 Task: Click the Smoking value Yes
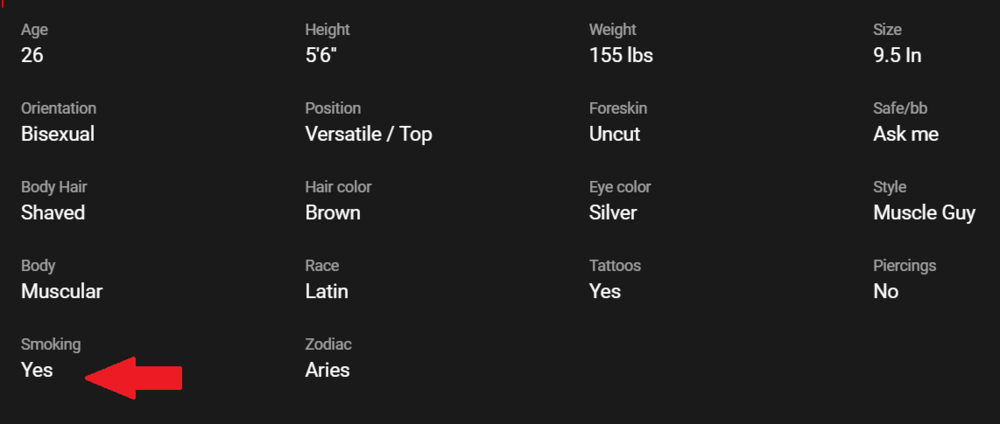37,370
